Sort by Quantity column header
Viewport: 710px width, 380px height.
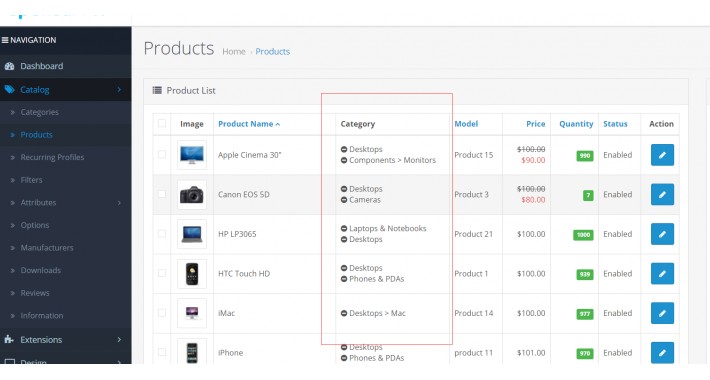576,124
